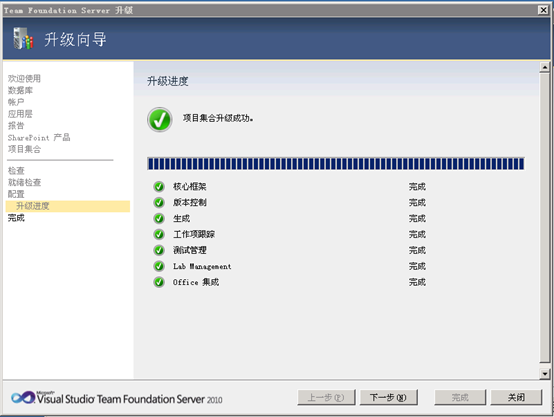Click the green check icon beside 测试管理
Viewport: 554px width, 417px height.
pos(159,250)
